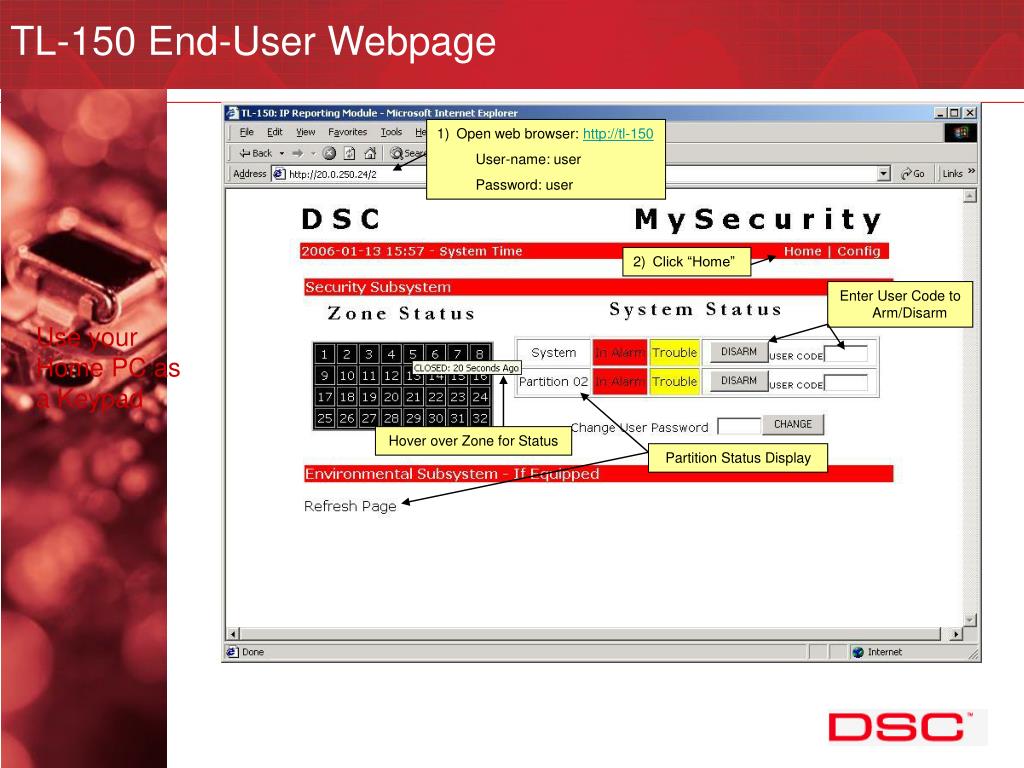Image resolution: width=1024 pixels, height=768 pixels.
Task: Click the Forward arrow in the toolbar
Action: point(298,153)
